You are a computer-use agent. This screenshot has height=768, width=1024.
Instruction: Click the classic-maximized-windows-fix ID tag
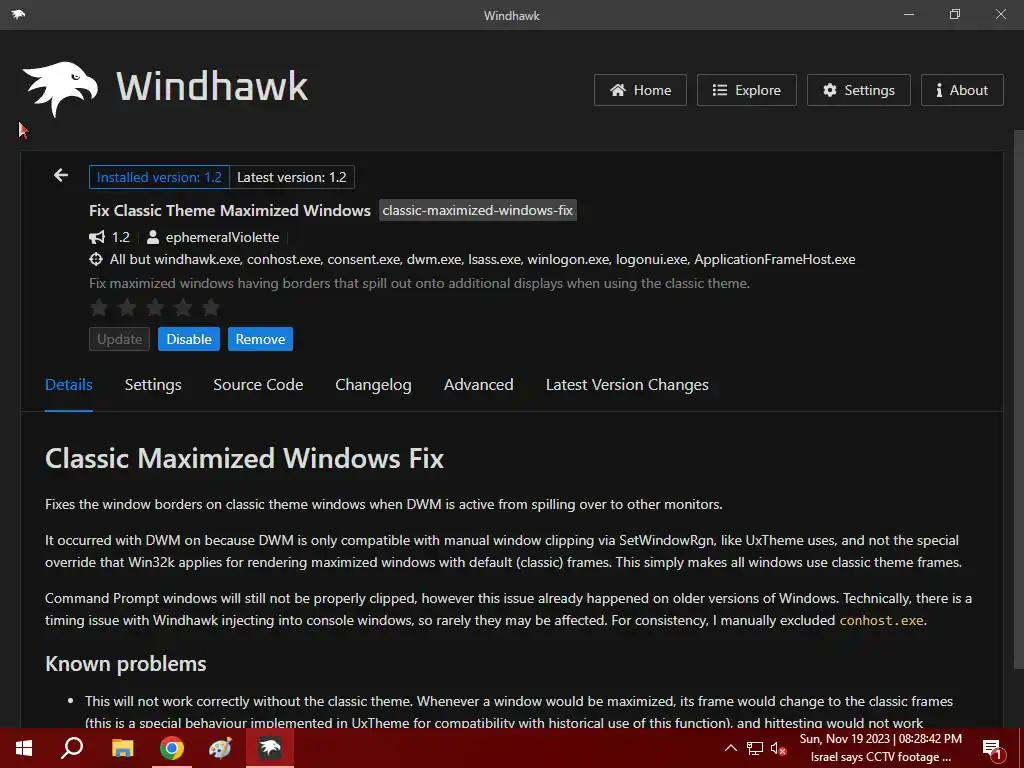pos(477,210)
